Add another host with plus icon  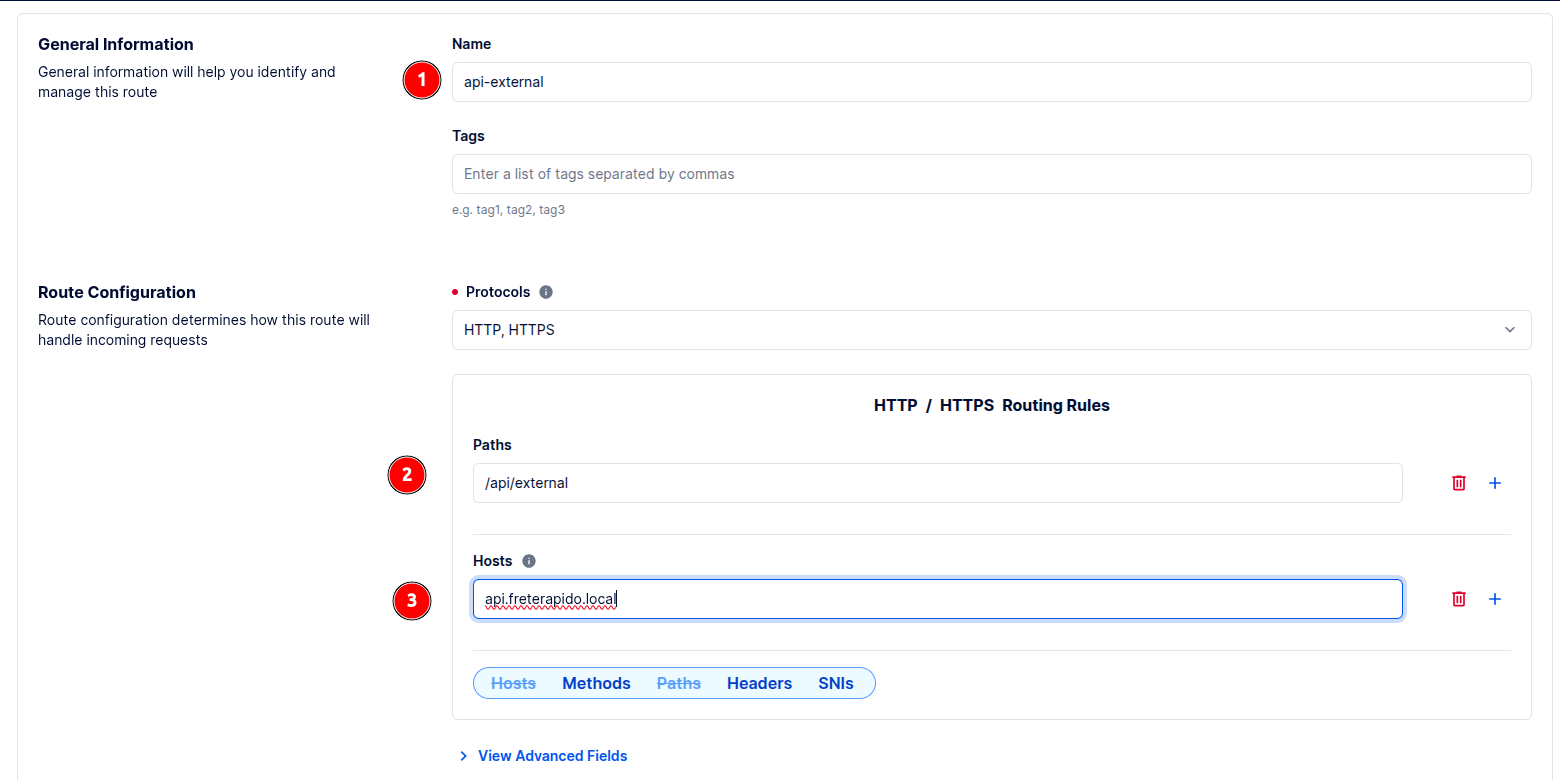pos(1495,599)
